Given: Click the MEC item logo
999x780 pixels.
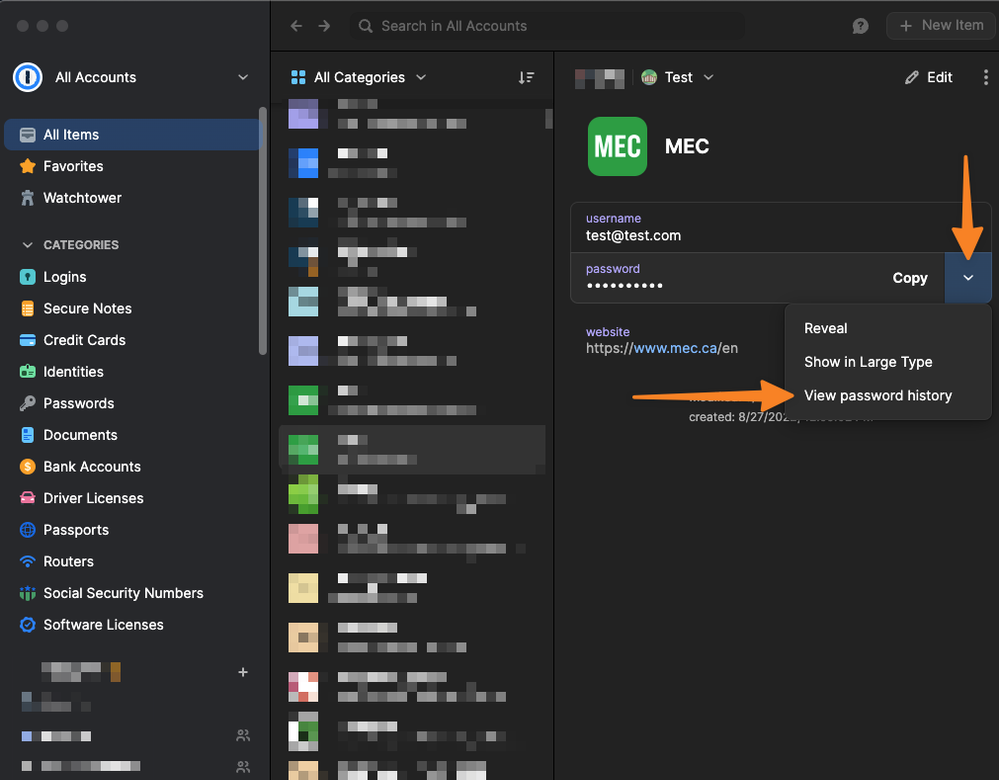Looking at the screenshot, I should [617, 147].
